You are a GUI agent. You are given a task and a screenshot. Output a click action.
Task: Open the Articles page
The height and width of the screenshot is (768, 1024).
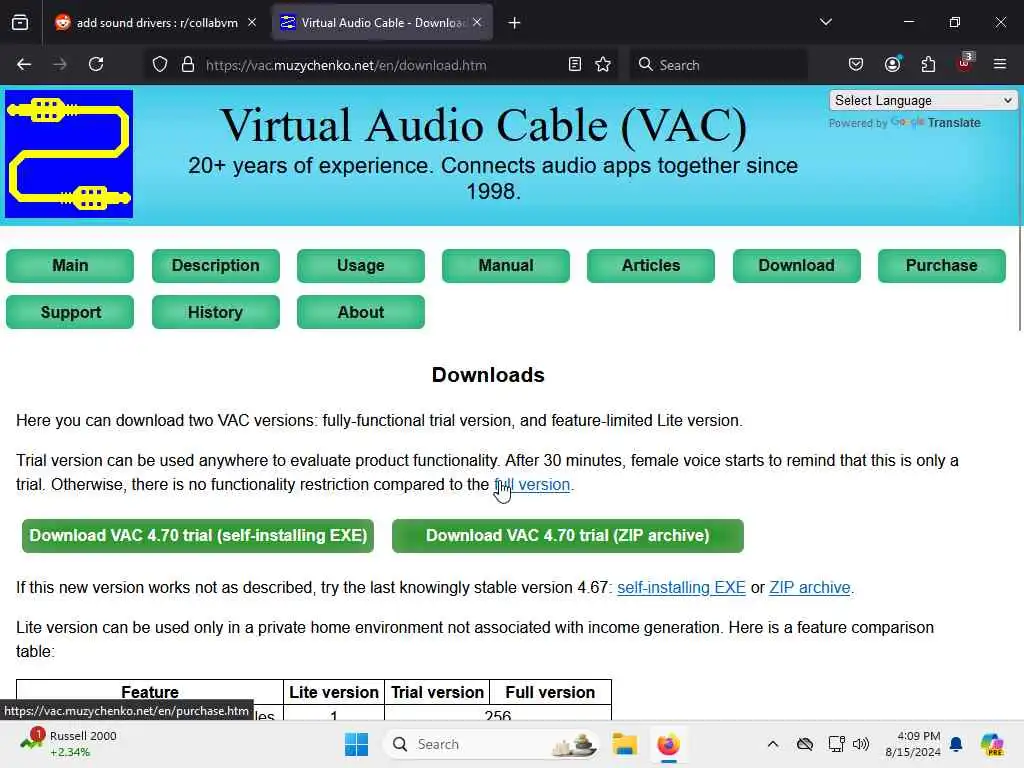(x=651, y=266)
